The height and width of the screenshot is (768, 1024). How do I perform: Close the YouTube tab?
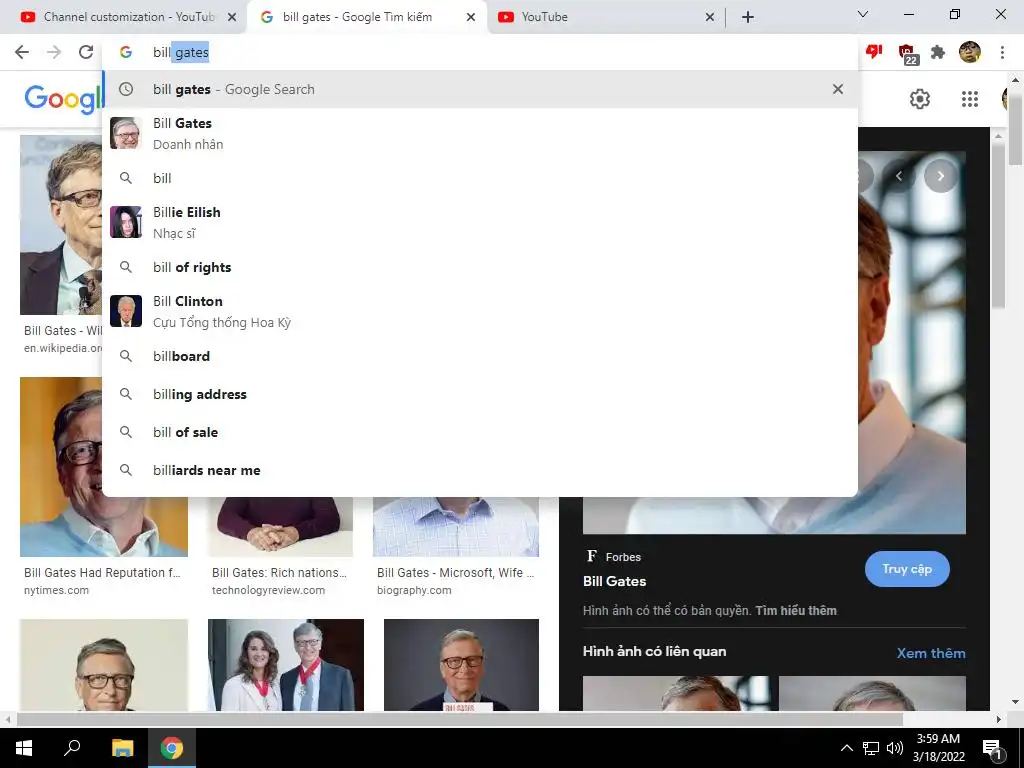click(710, 18)
